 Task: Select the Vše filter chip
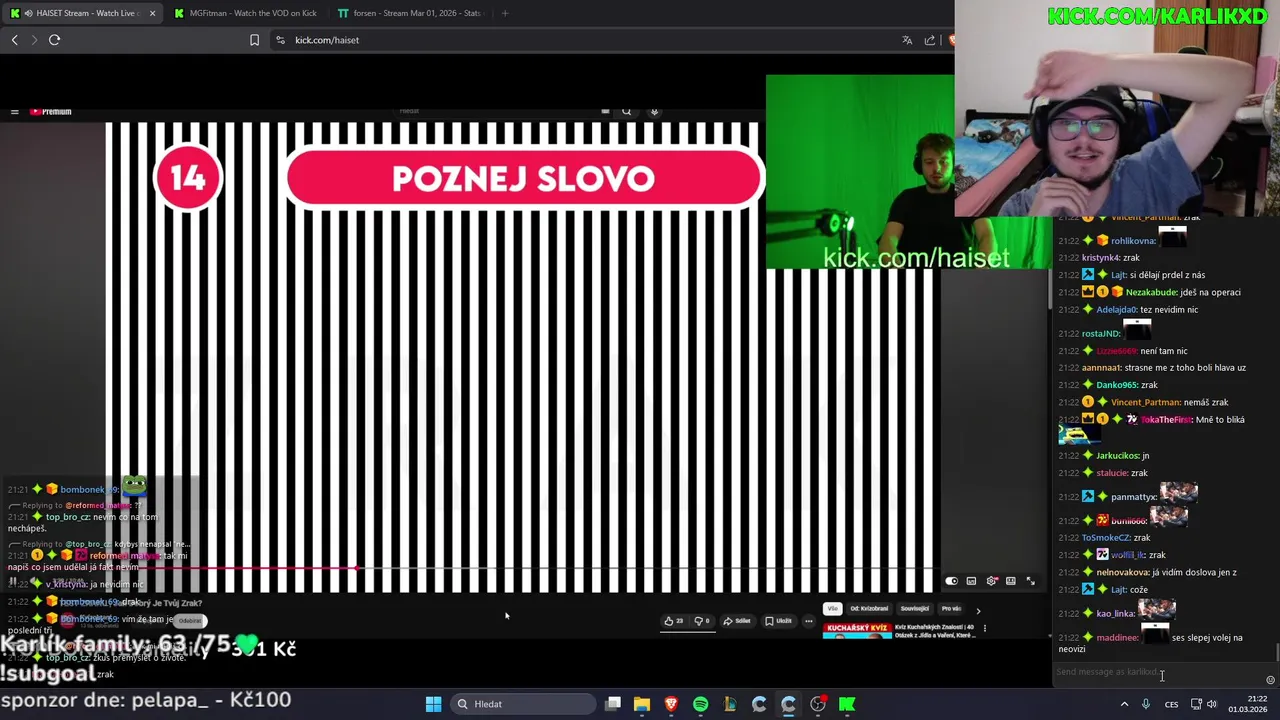[x=832, y=608]
